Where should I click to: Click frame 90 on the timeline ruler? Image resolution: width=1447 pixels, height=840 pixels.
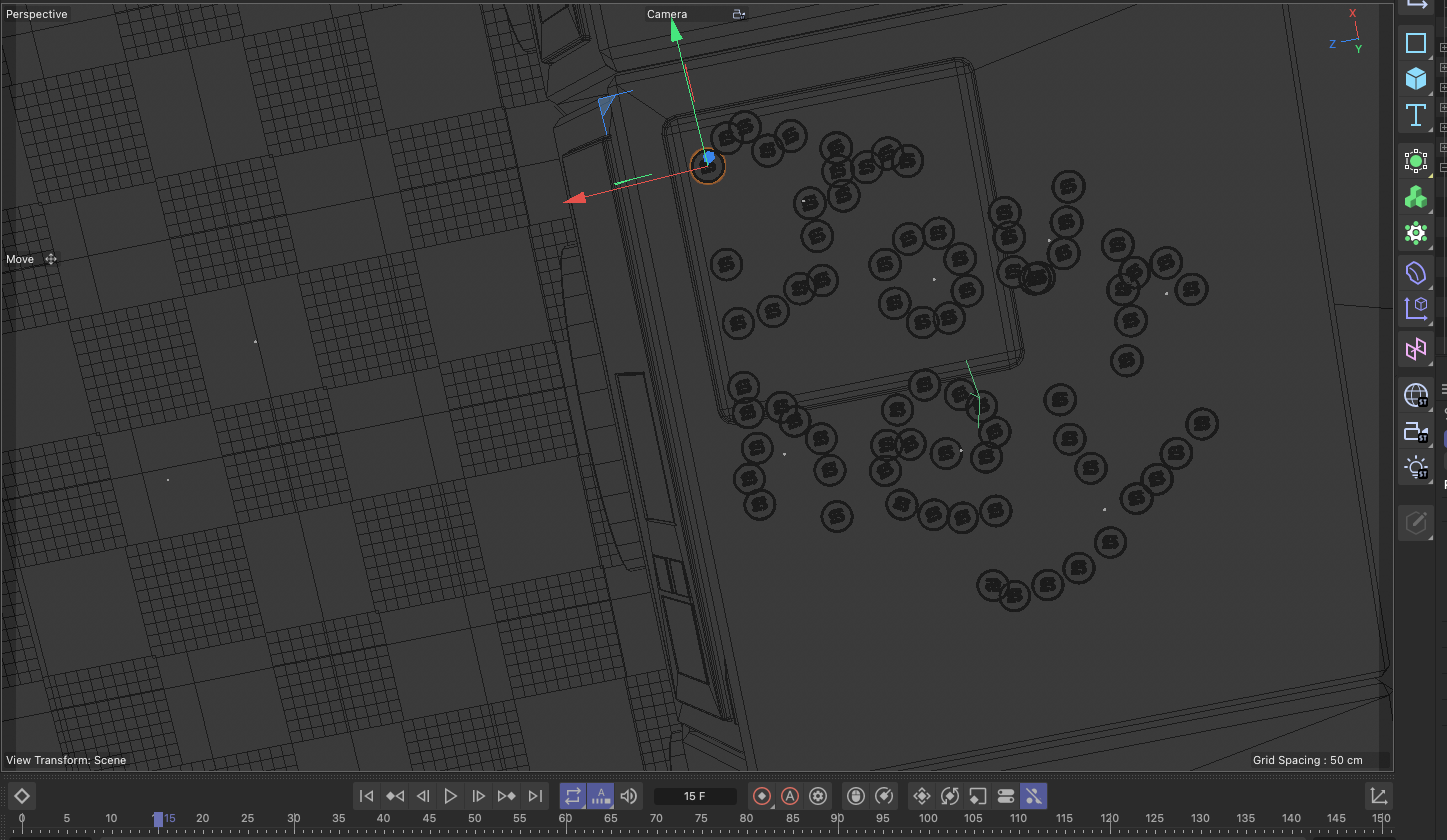837,819
